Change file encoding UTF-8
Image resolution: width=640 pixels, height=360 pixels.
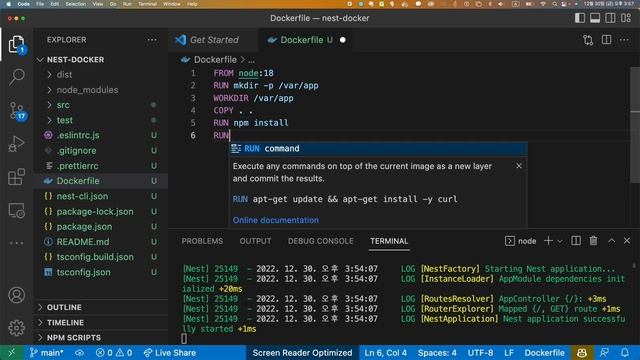(x=480, y=353)
